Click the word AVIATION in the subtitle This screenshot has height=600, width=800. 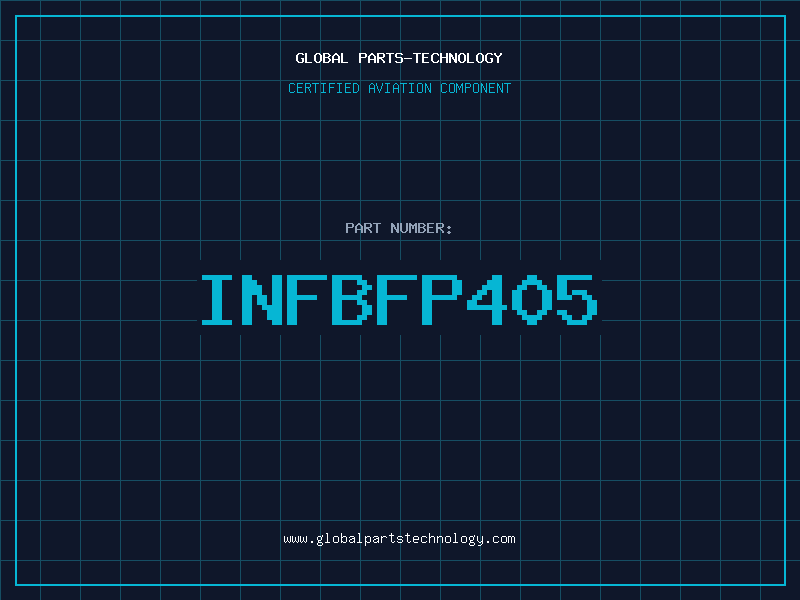(400, 88)
